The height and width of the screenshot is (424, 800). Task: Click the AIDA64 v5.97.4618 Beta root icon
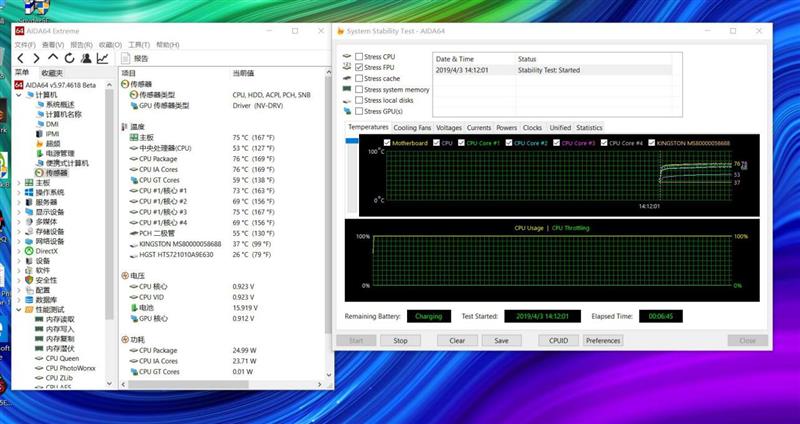click(x=19, y=85)
